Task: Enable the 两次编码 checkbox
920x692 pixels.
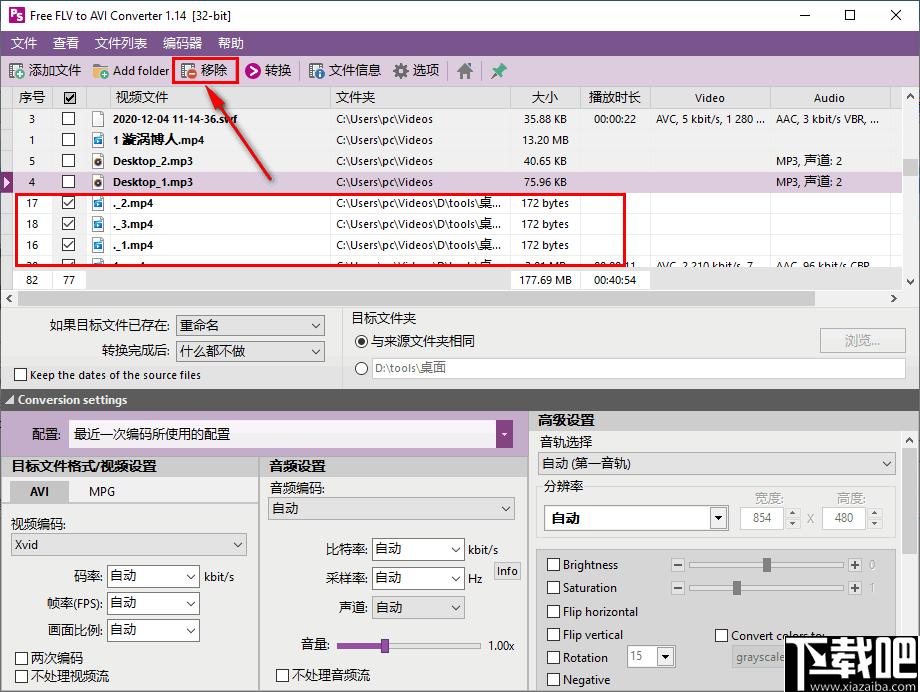Action: pyautogui.click(x=22, y=658)
